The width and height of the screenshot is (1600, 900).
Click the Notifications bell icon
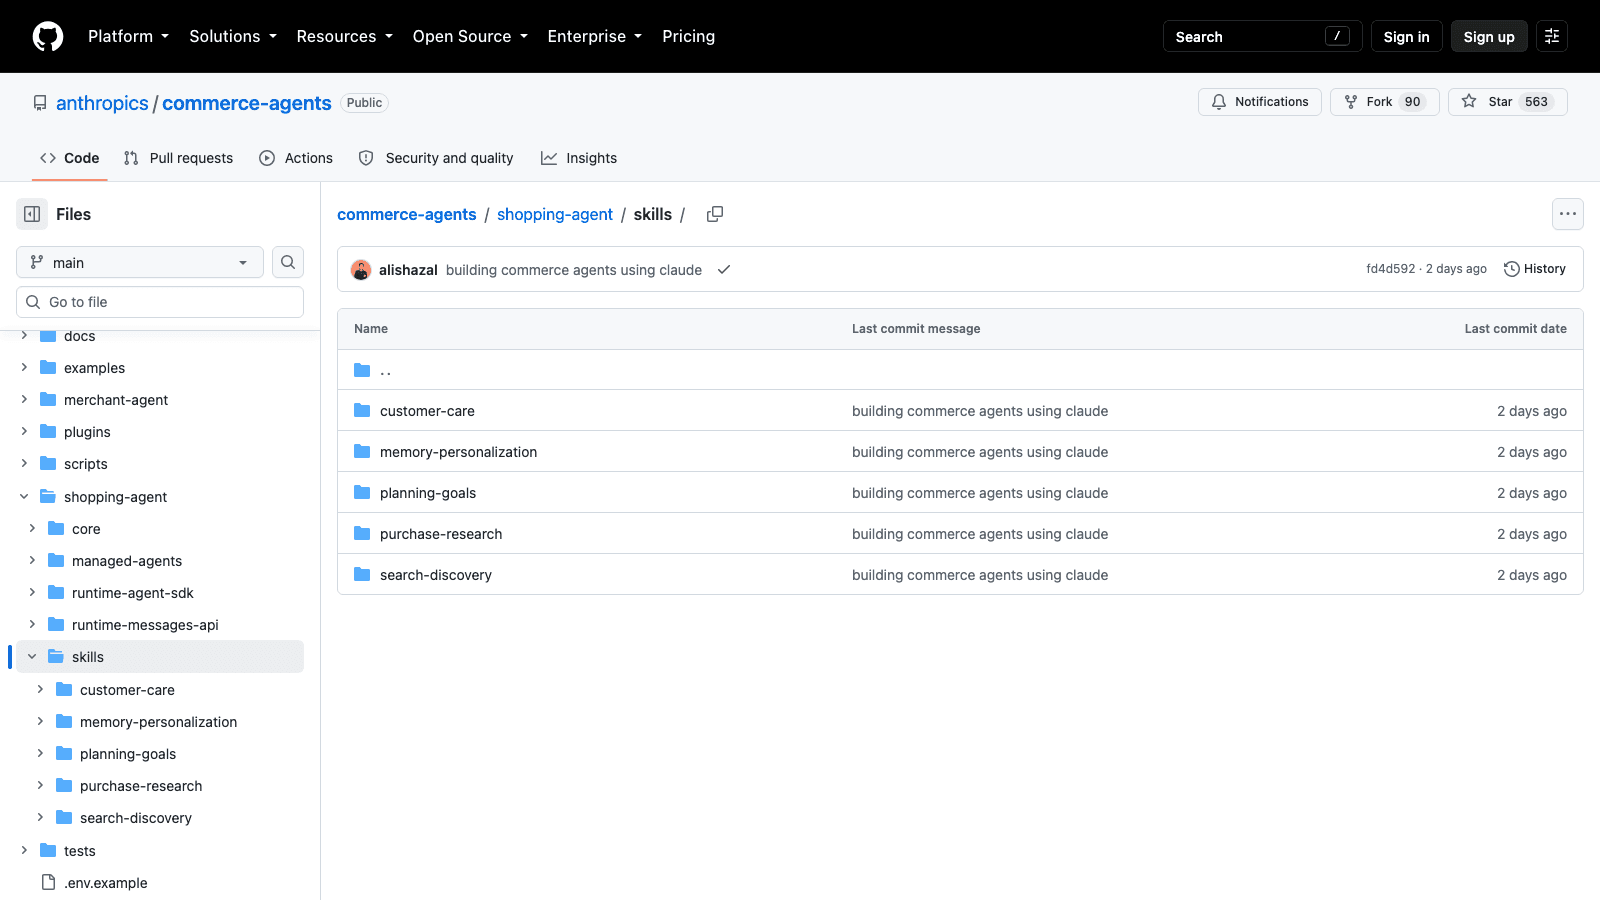(x=1219, y=102)
